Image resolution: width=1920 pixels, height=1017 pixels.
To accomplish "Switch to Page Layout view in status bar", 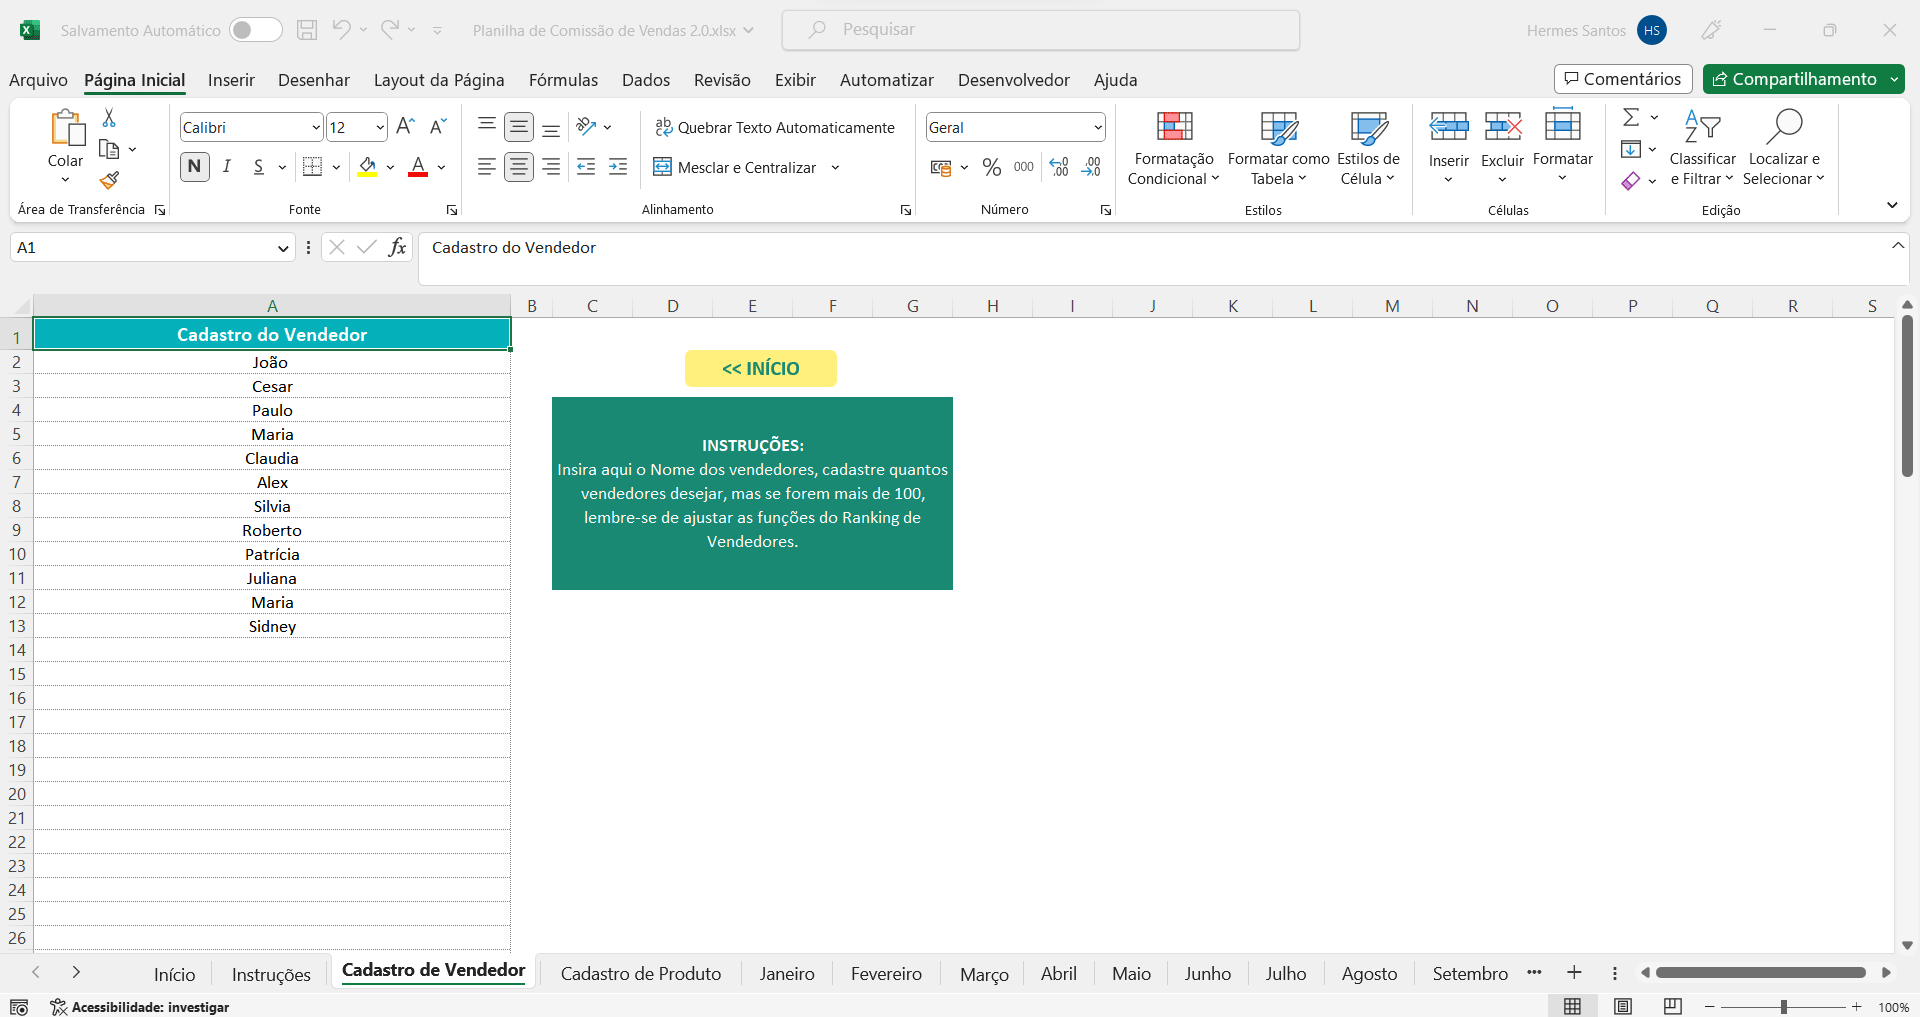I will click(x=1623, y=1006).
